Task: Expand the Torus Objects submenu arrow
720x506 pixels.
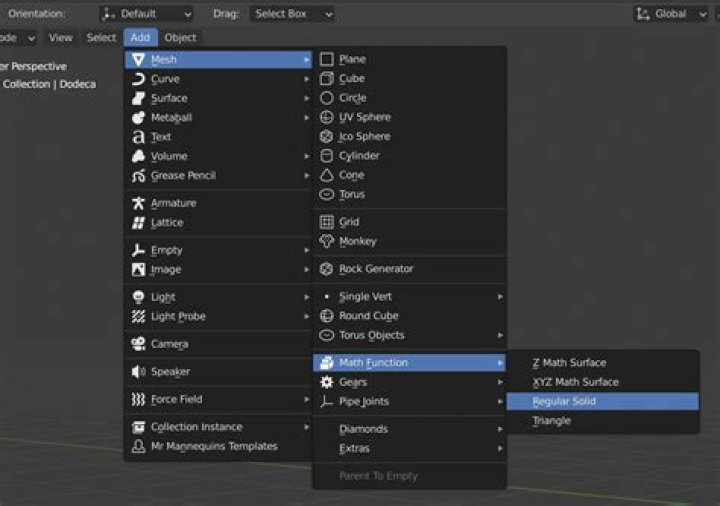Action: (500, 335)
